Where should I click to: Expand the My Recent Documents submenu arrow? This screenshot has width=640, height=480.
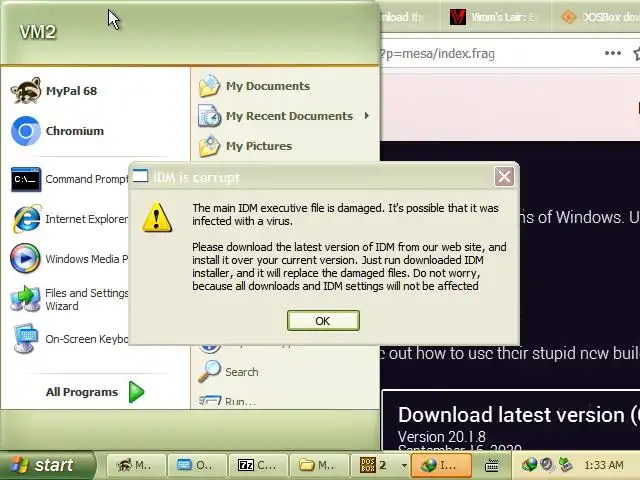click(367, 116)
